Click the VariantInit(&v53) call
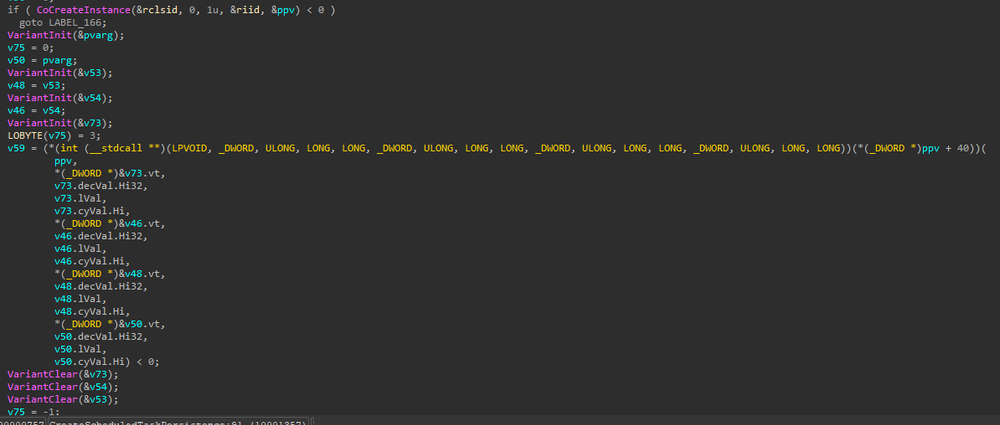The height and width of the screenshot is (425, 1000). pyautogui.click(x=60, y=73)
